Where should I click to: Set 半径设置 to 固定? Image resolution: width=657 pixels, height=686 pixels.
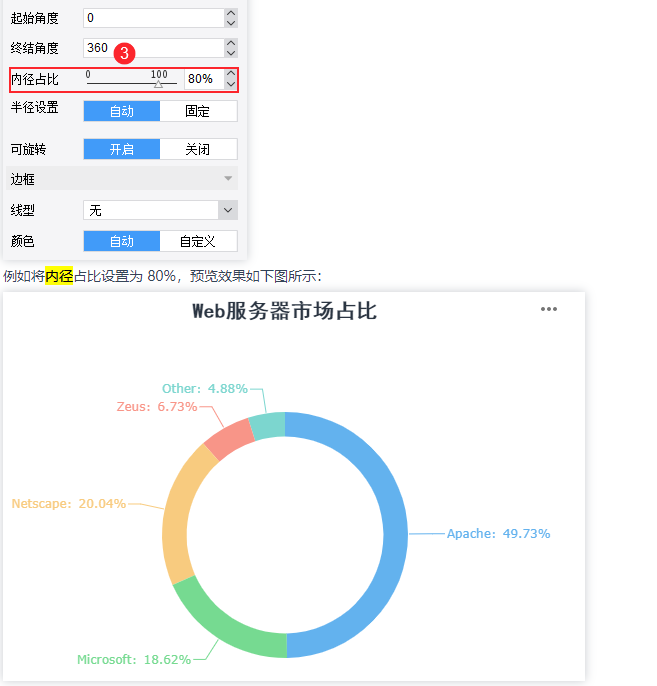point(198,111)
